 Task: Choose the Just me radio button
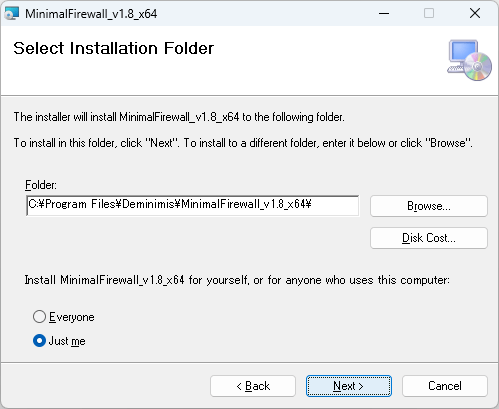[39, 341]
